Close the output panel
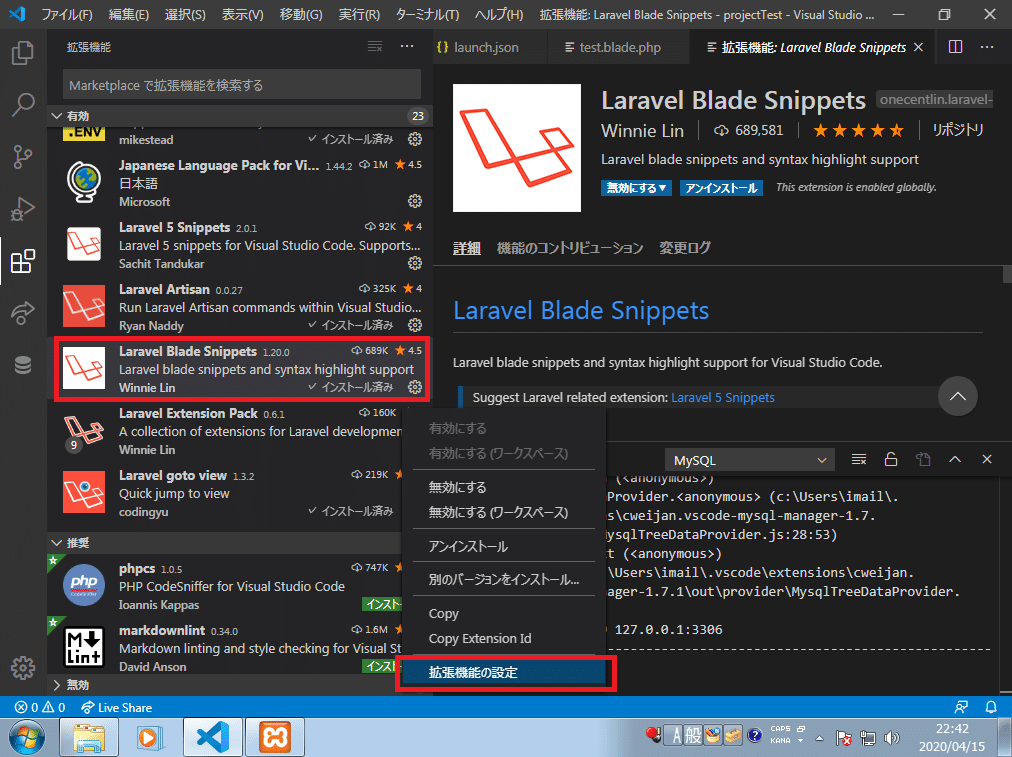Screen dimensions: 1012x757 [987, 459]
